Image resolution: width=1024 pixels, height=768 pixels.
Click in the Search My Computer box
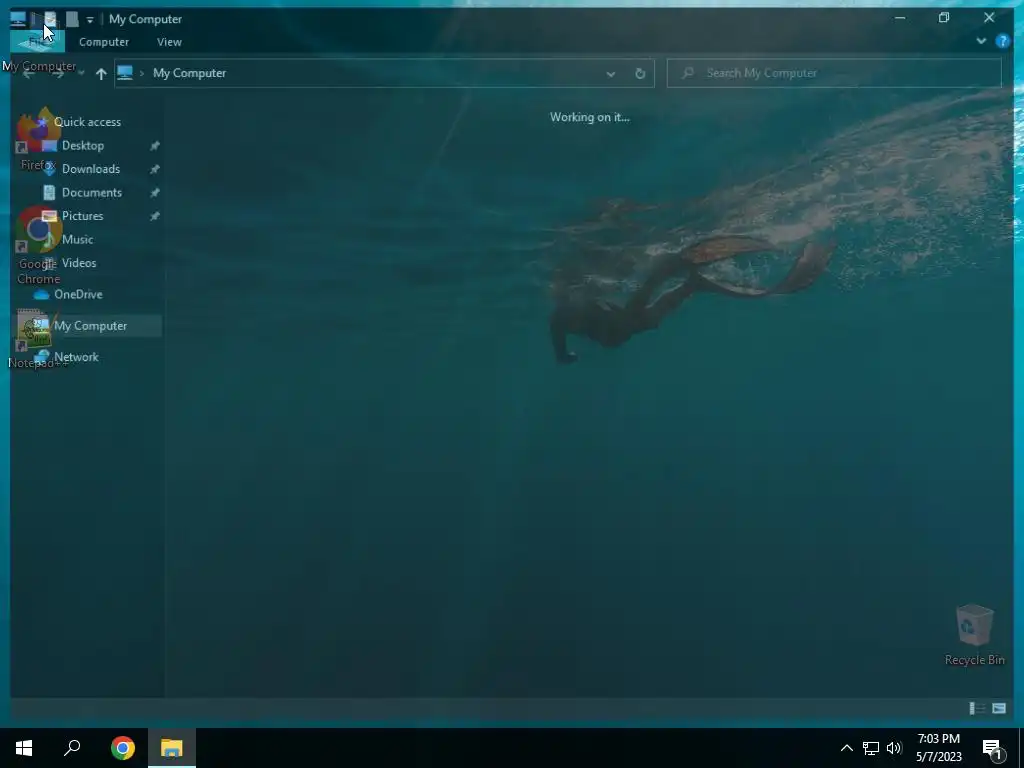(834, 73)
